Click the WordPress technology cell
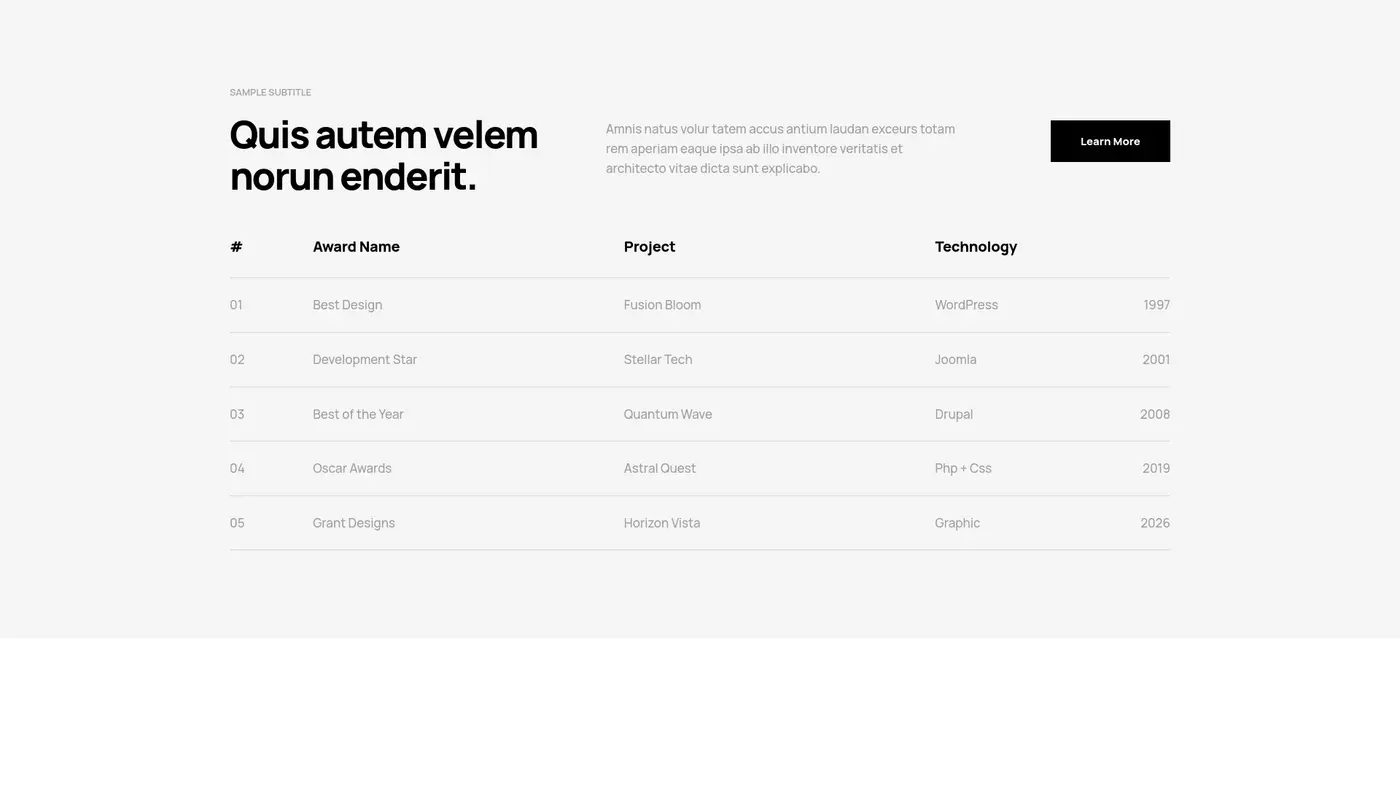 [x=966, y=305]
